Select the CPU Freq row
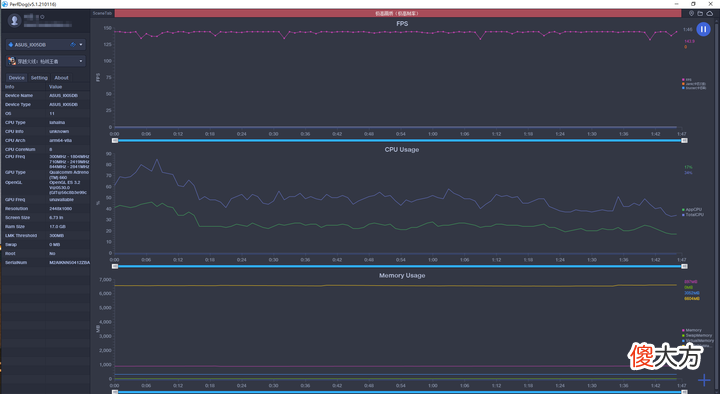720x394 pixels. 46,162
